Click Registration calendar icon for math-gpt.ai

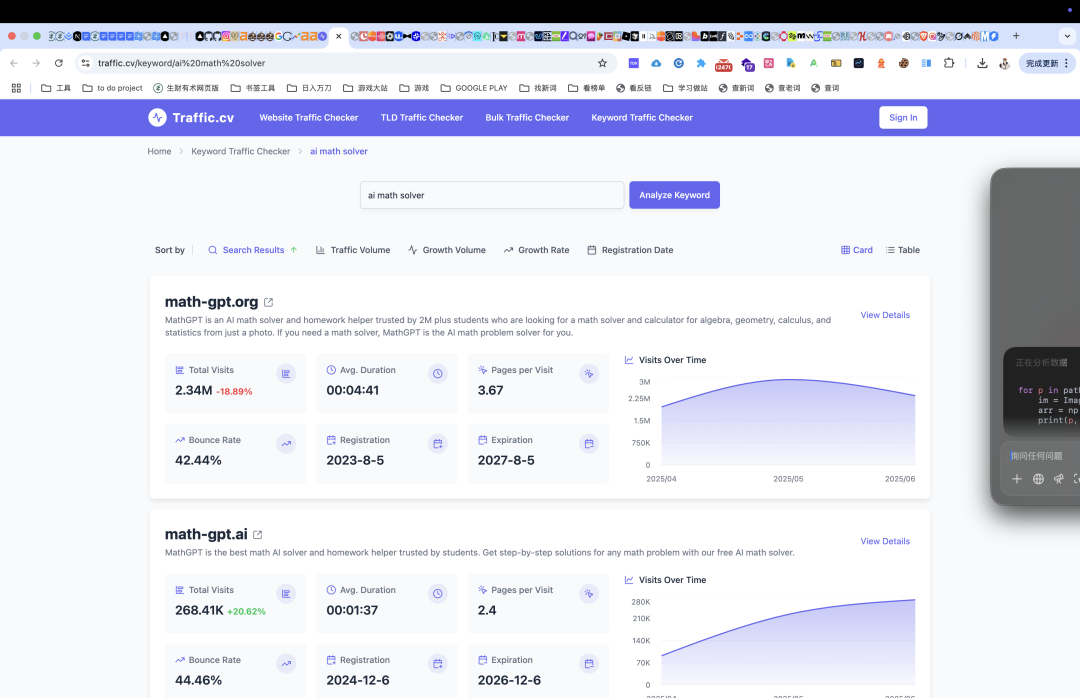[437, 664]
